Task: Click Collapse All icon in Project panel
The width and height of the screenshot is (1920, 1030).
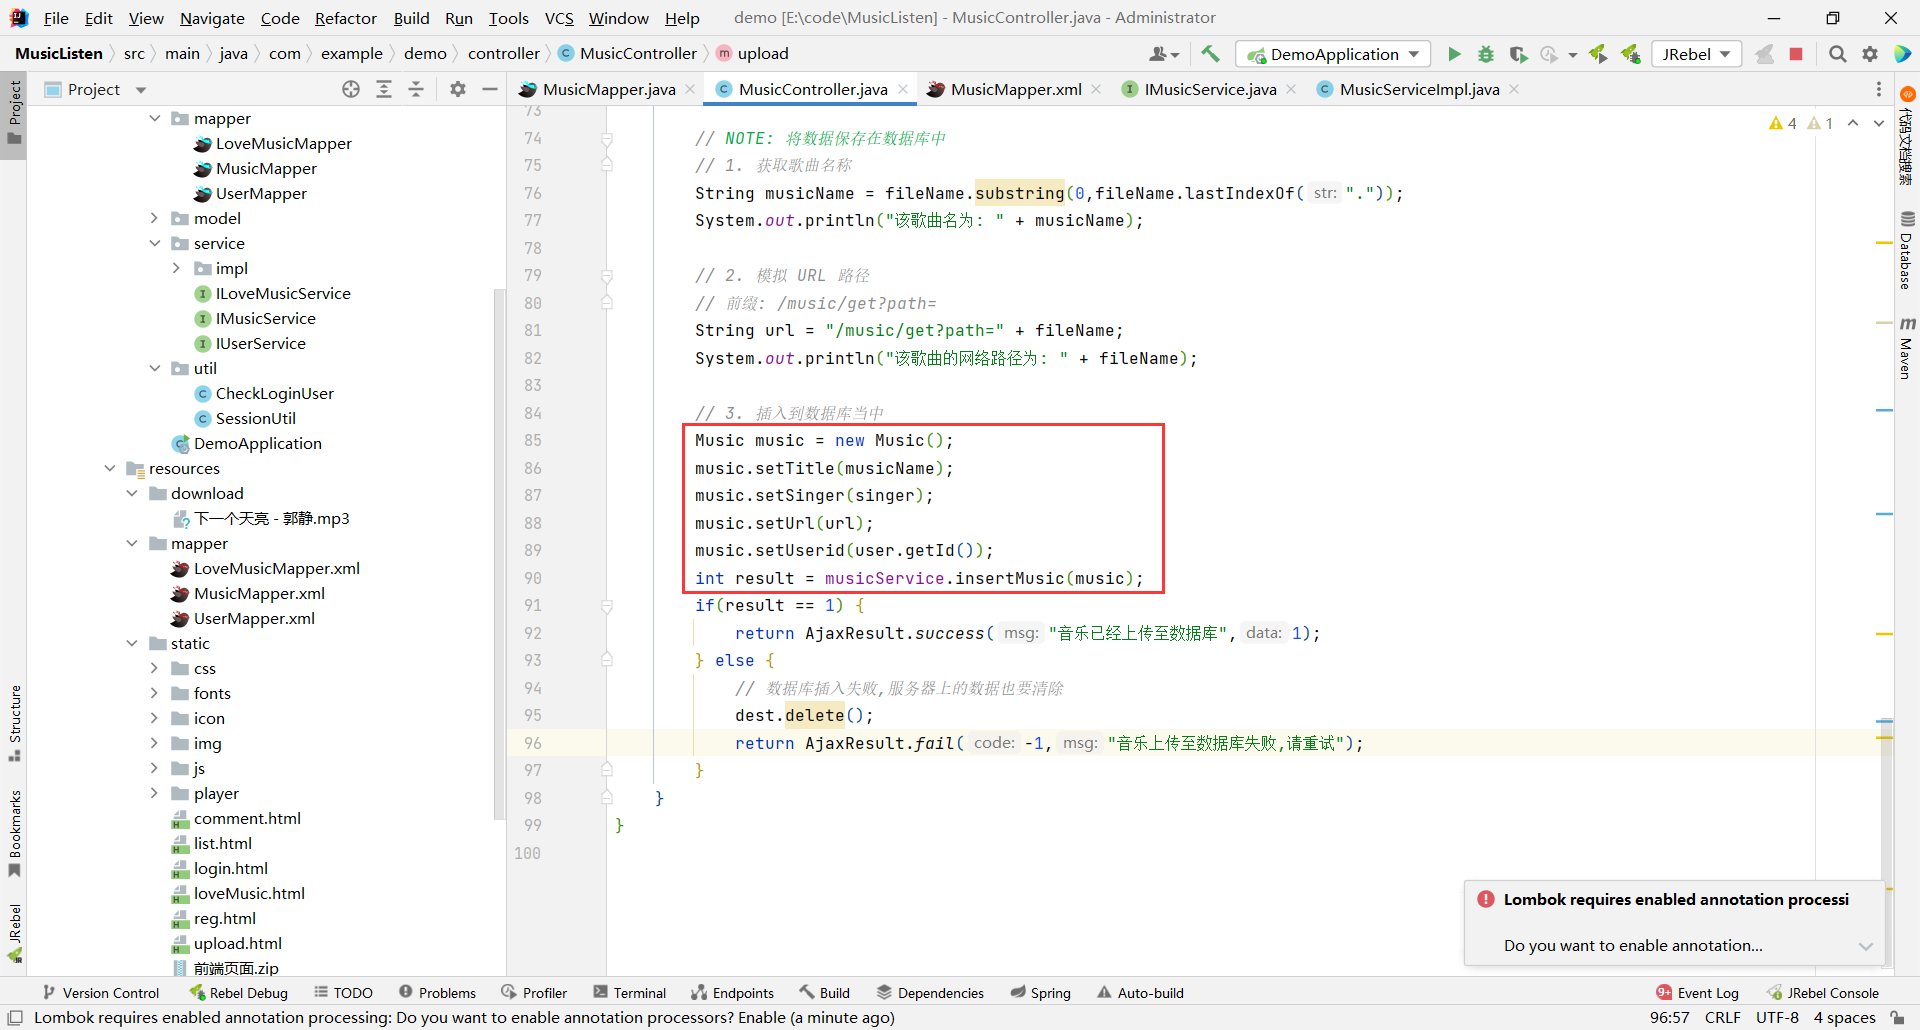Action: pos(416,90)
